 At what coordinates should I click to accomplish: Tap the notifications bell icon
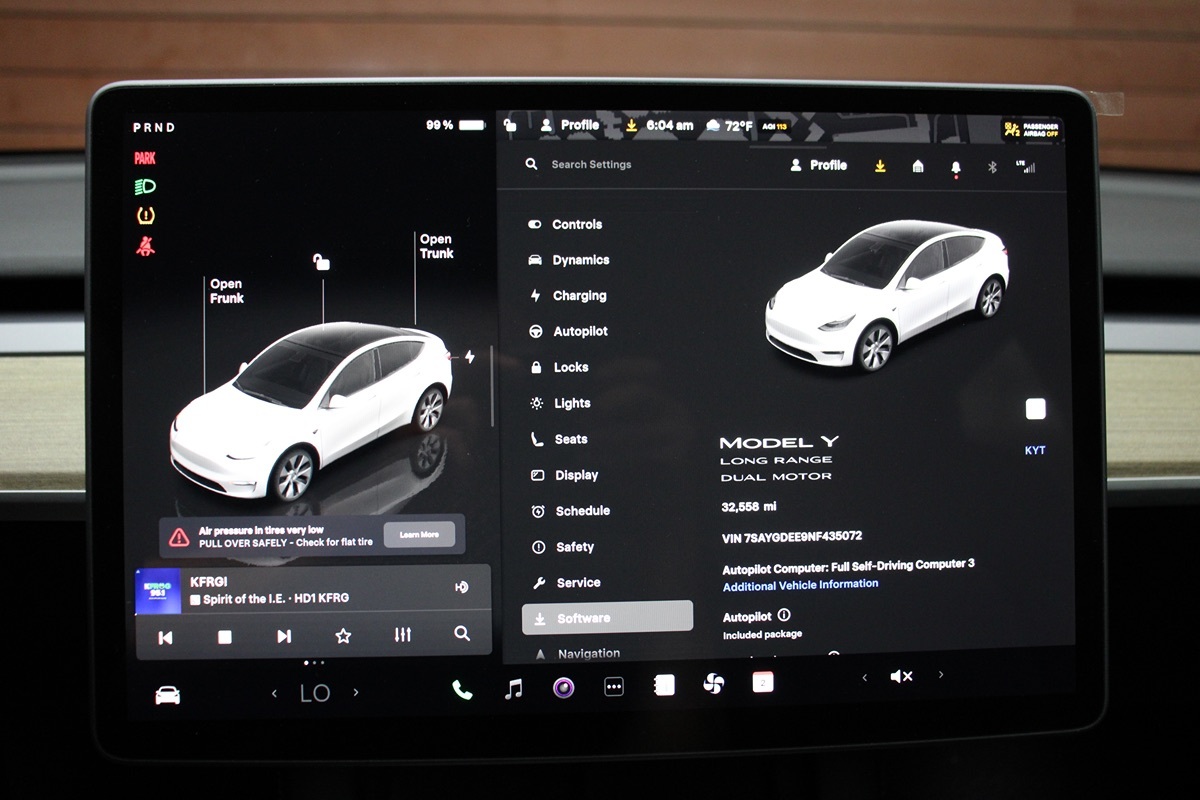point(955,167)
